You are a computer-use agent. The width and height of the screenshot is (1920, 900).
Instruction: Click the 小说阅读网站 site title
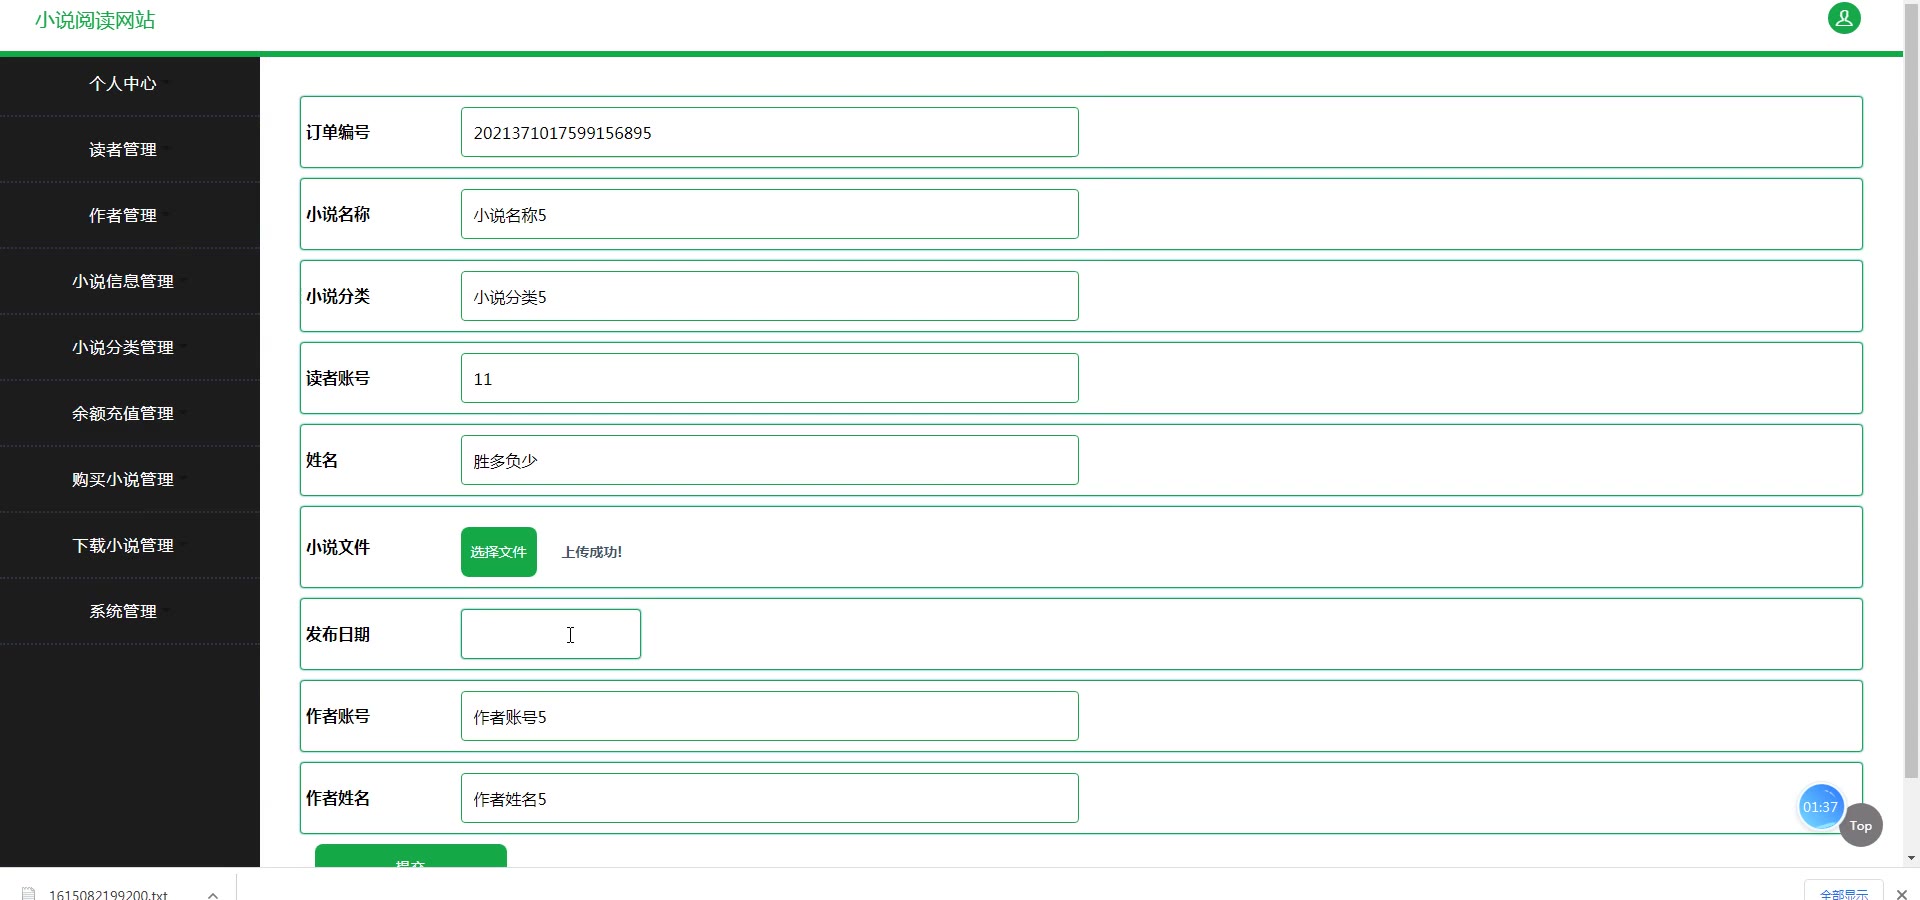click(x=95, y=21)
